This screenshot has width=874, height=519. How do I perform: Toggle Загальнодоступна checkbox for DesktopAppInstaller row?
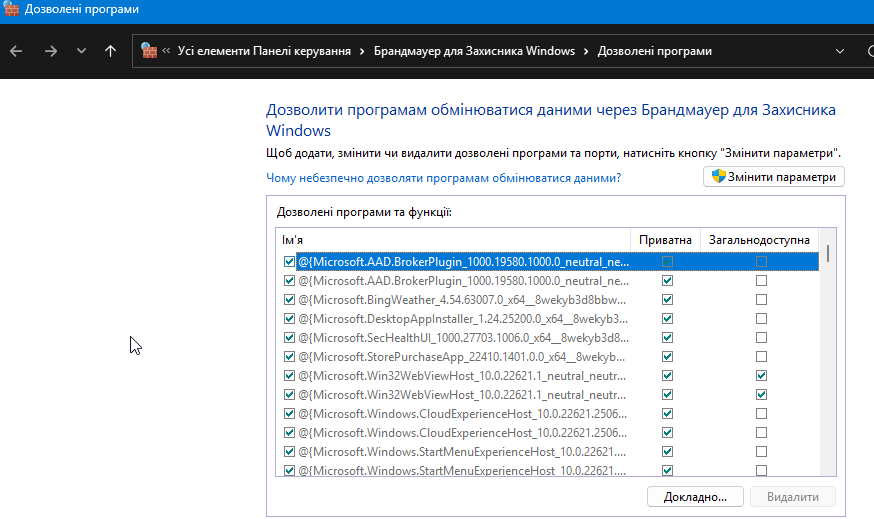(x=761, y=319)
